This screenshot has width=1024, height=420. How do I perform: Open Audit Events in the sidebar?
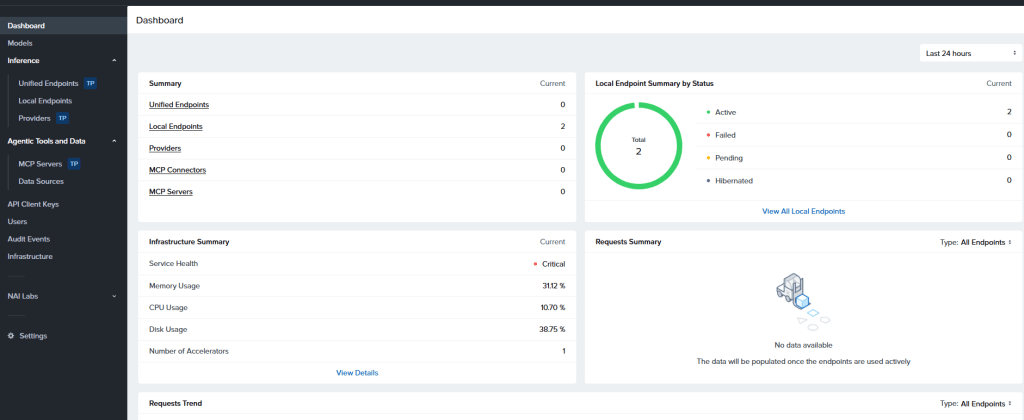pos(29,239)
